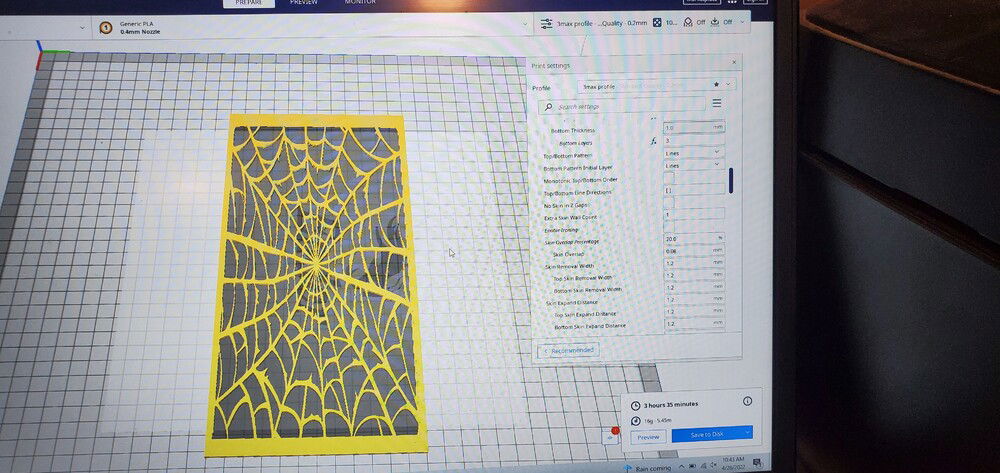Switch to the PREPARE stage tab
The width and height of the screenshot is (1000, 473).
pyautogui.click(x=249, y=3)
